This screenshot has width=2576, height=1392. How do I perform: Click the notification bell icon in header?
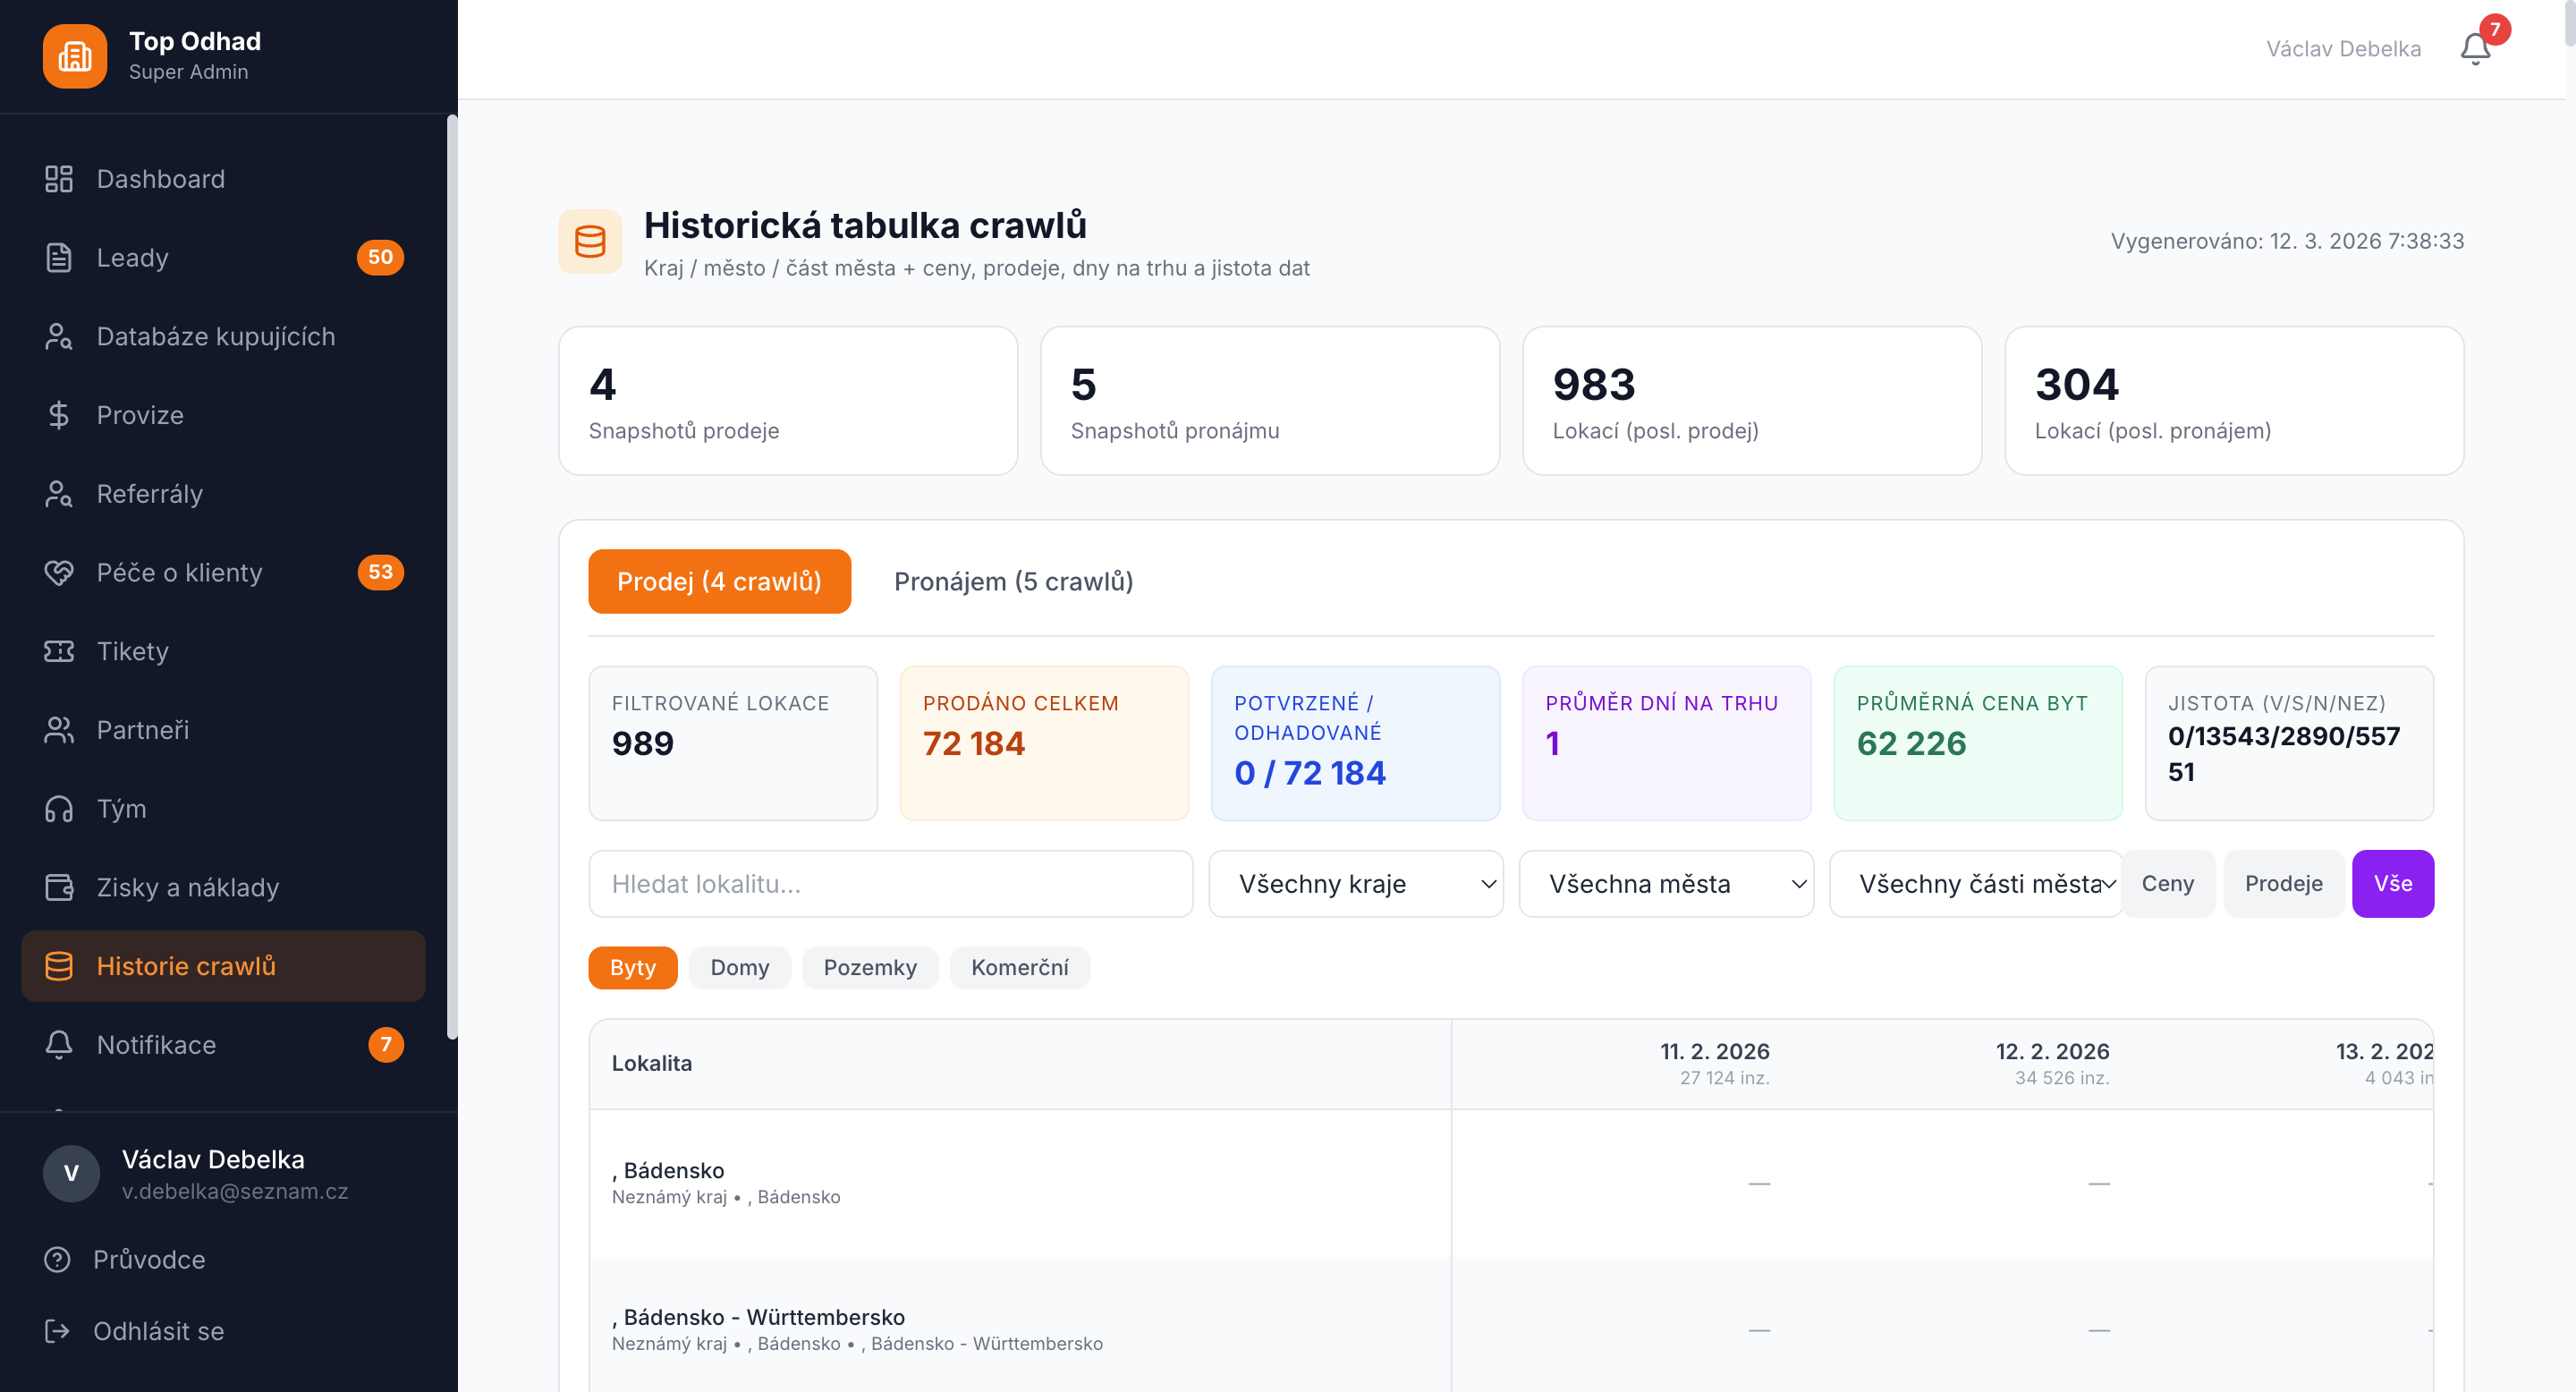(2475, 48)
